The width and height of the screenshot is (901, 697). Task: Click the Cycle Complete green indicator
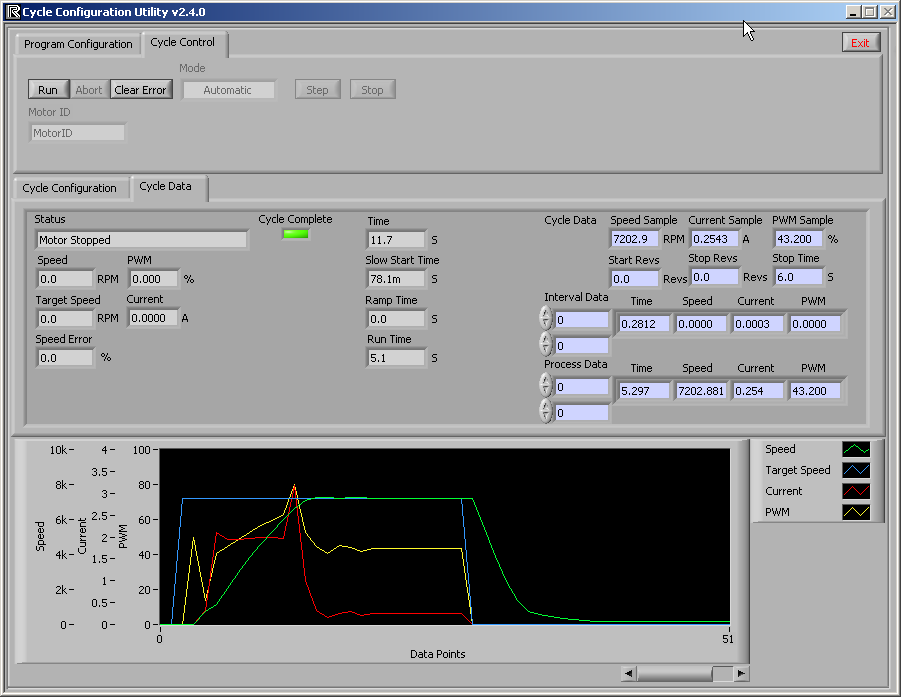[296, 235]
